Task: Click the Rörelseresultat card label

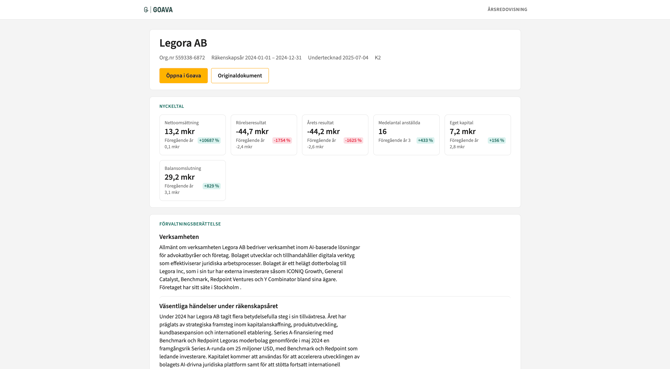Action: [x=251, y=123]
